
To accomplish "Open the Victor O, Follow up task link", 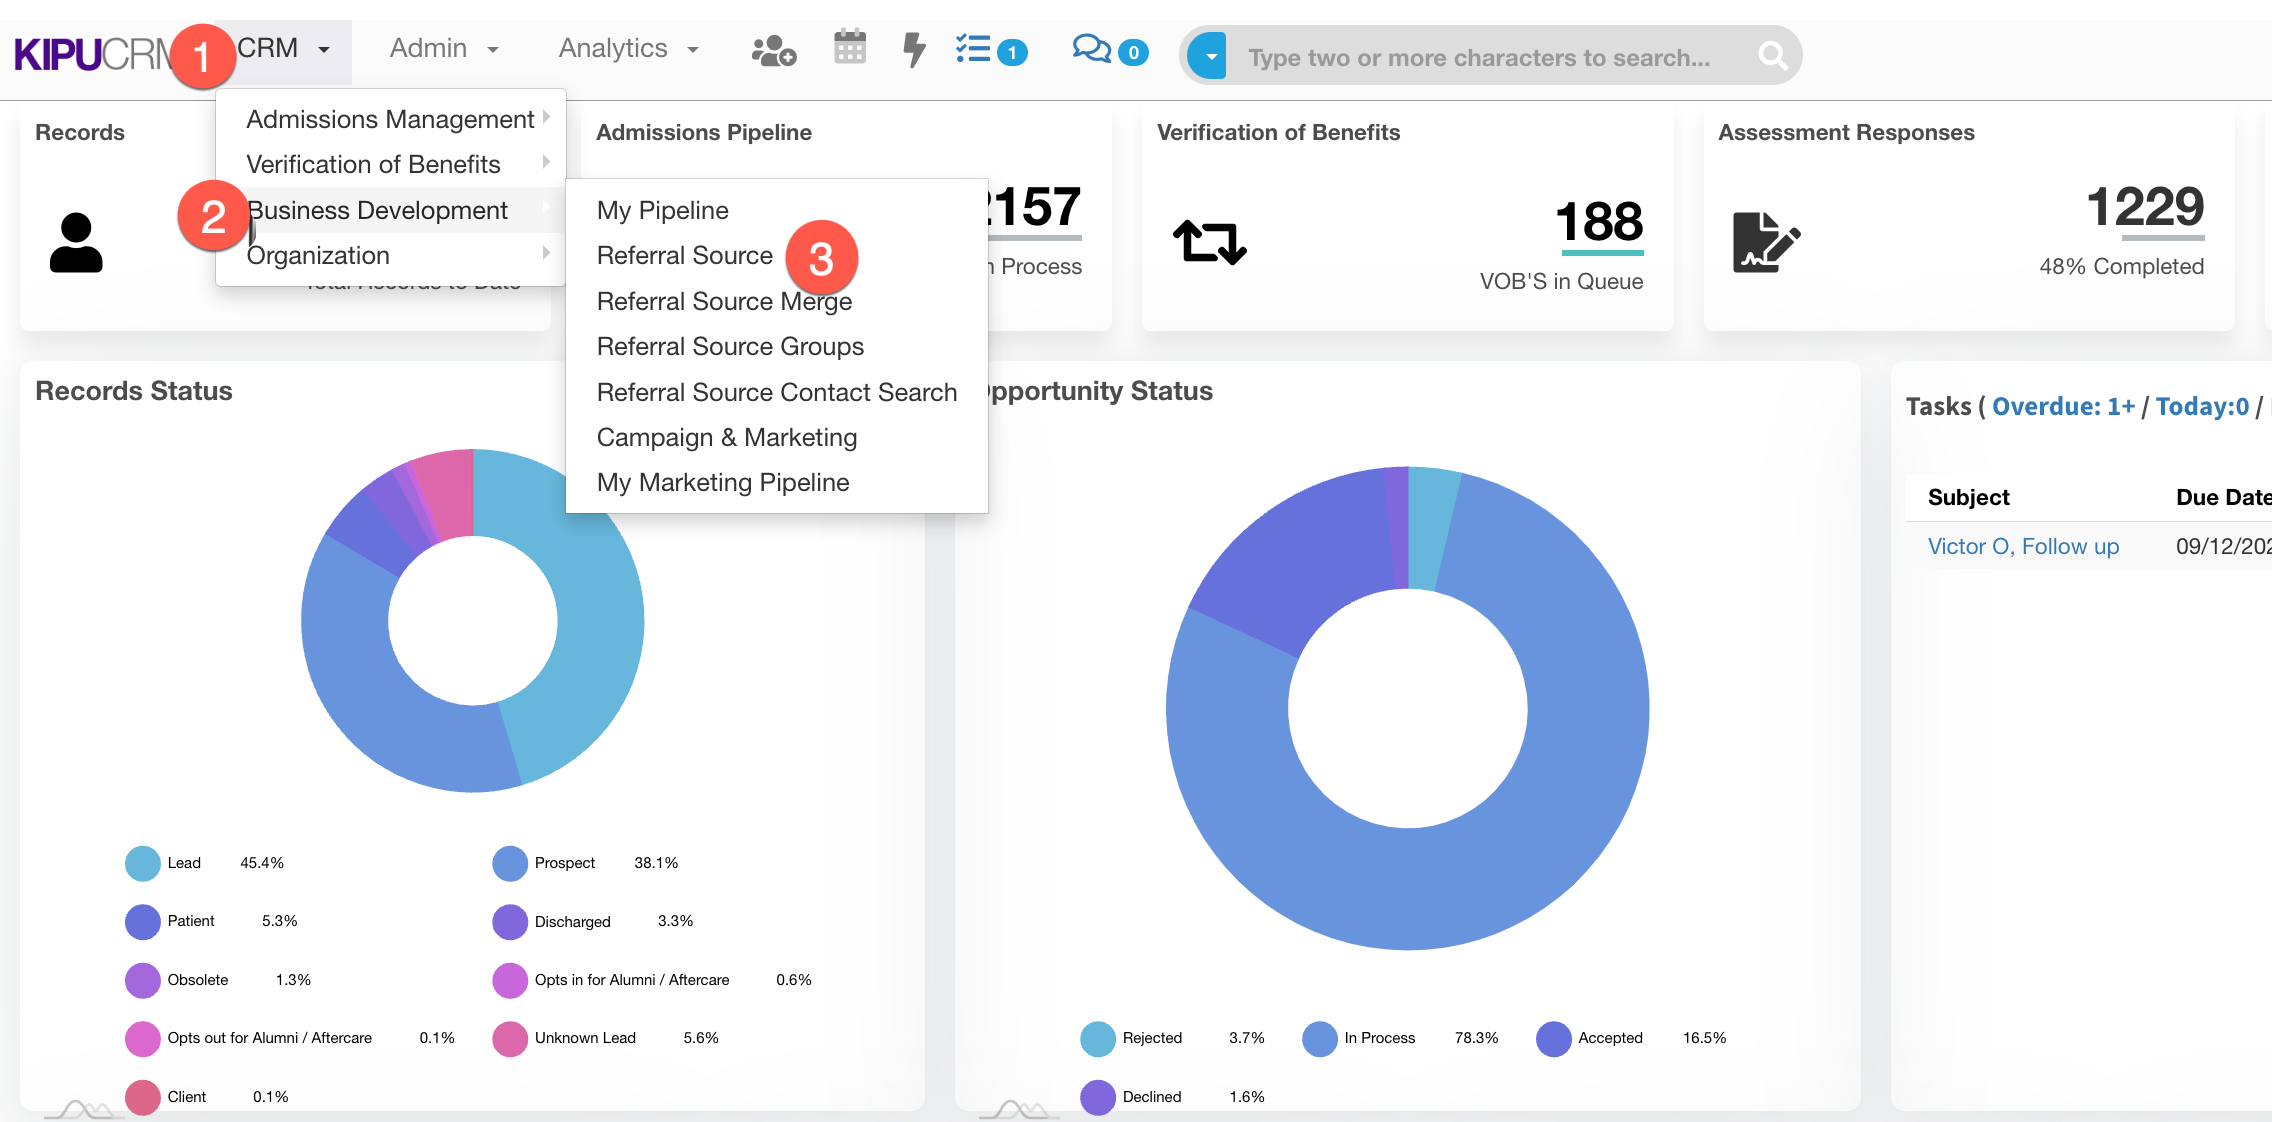I will (x=2023, y=546).
